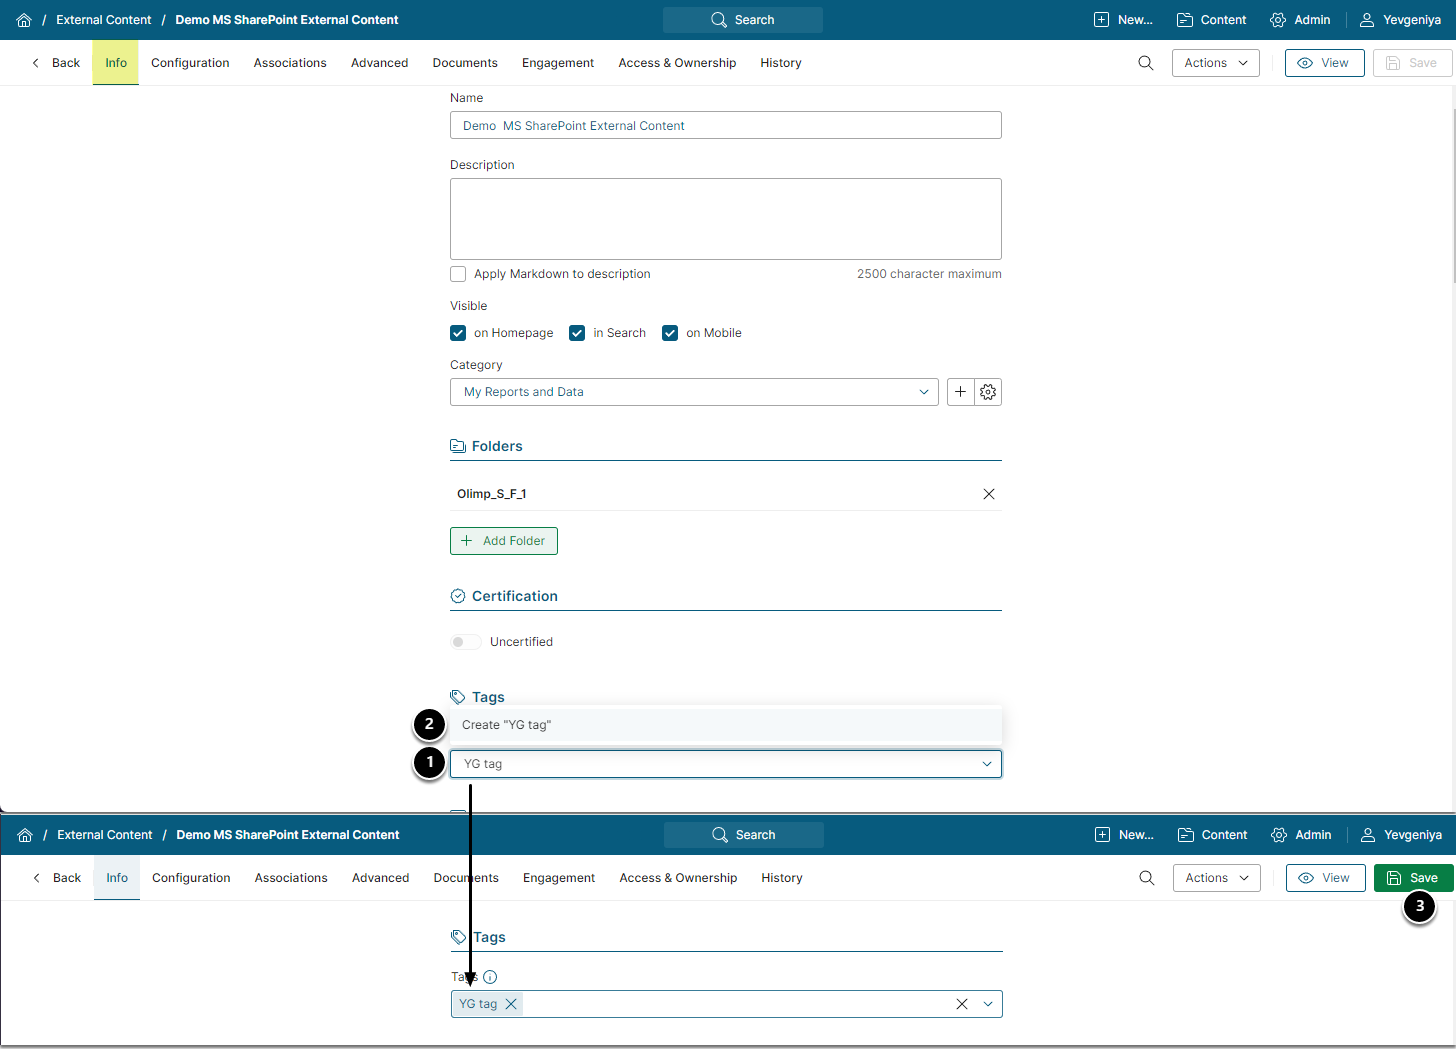1456x1049 pixels.
Task: Open category settings gear icon
Action: click(x=988, y=392)
